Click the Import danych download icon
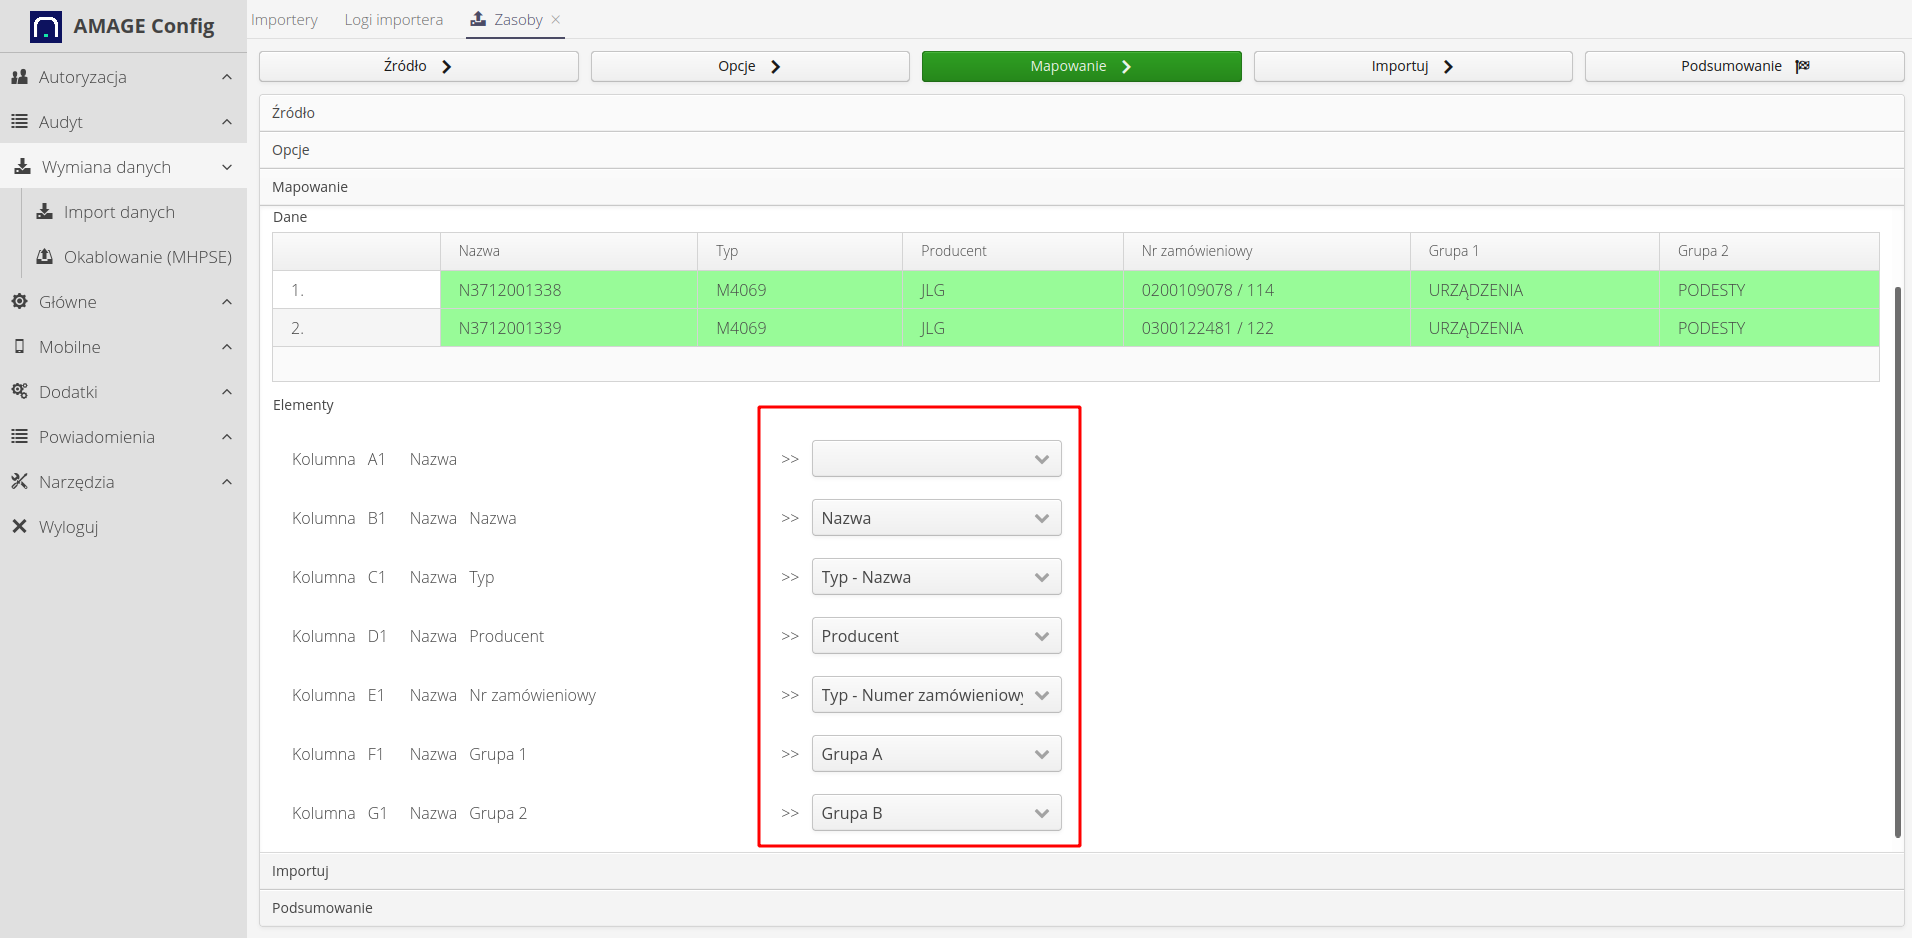 [45, 212]
